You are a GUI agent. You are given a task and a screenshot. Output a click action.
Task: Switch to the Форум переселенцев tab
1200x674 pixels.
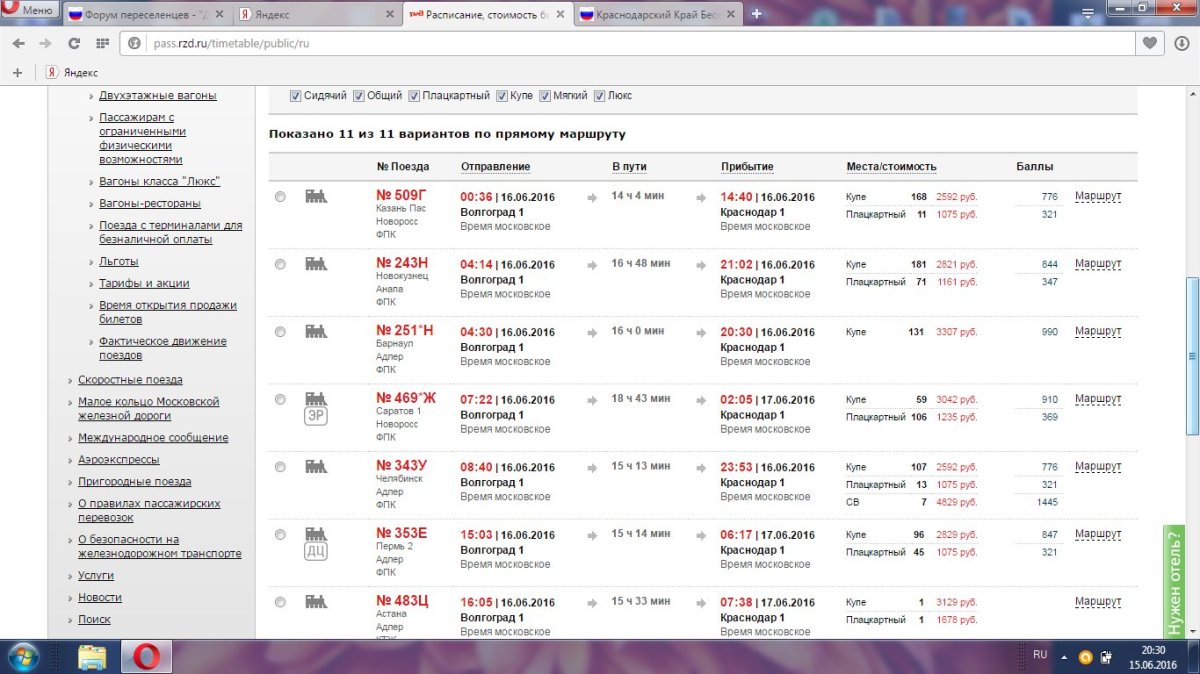pyautogui.click(x=142, y=15)
